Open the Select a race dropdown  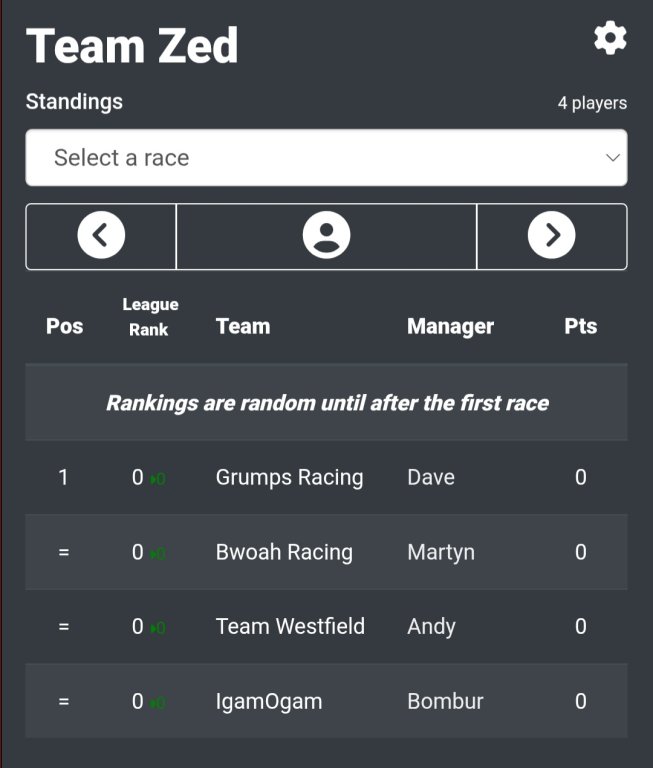[326, 158]
